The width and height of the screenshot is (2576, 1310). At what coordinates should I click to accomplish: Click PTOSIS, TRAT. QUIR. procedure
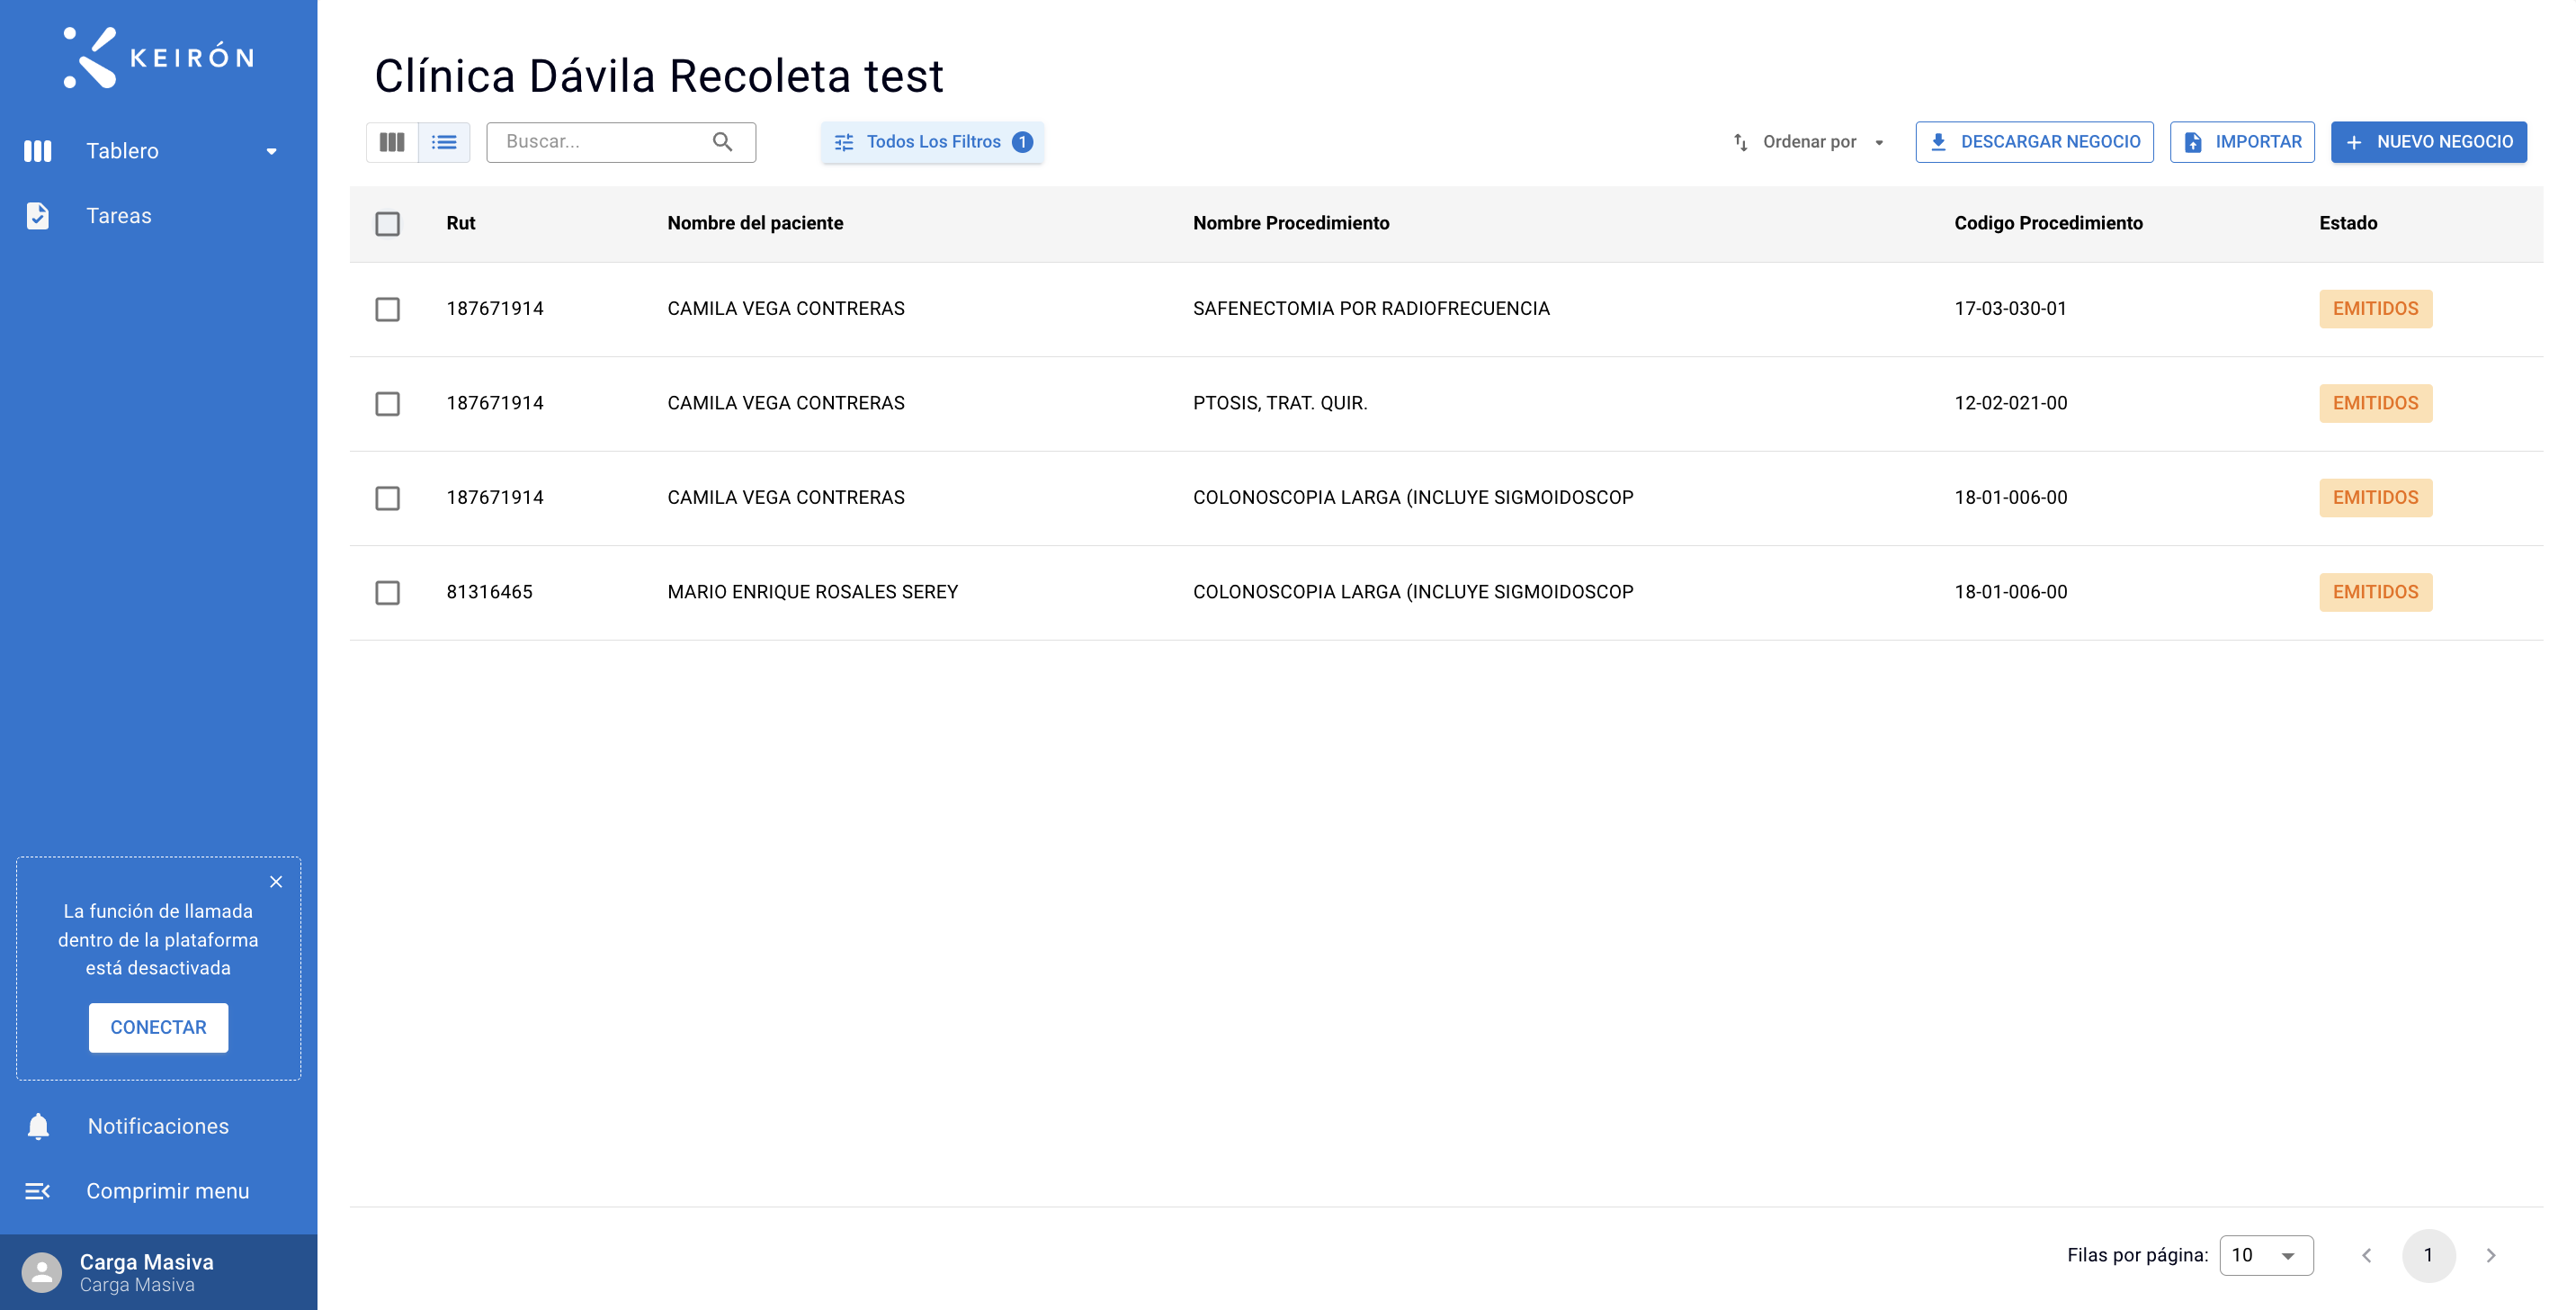[1280, 403]
